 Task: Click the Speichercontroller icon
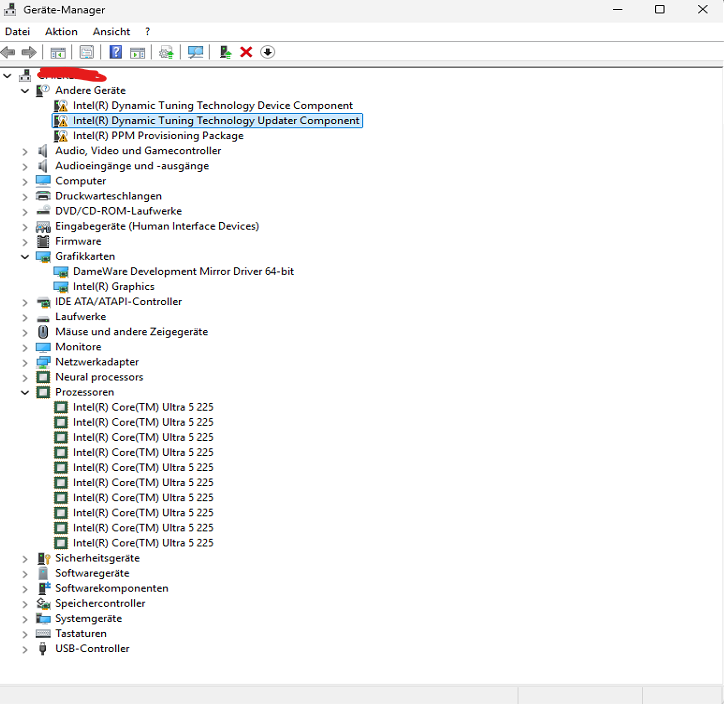43,603
